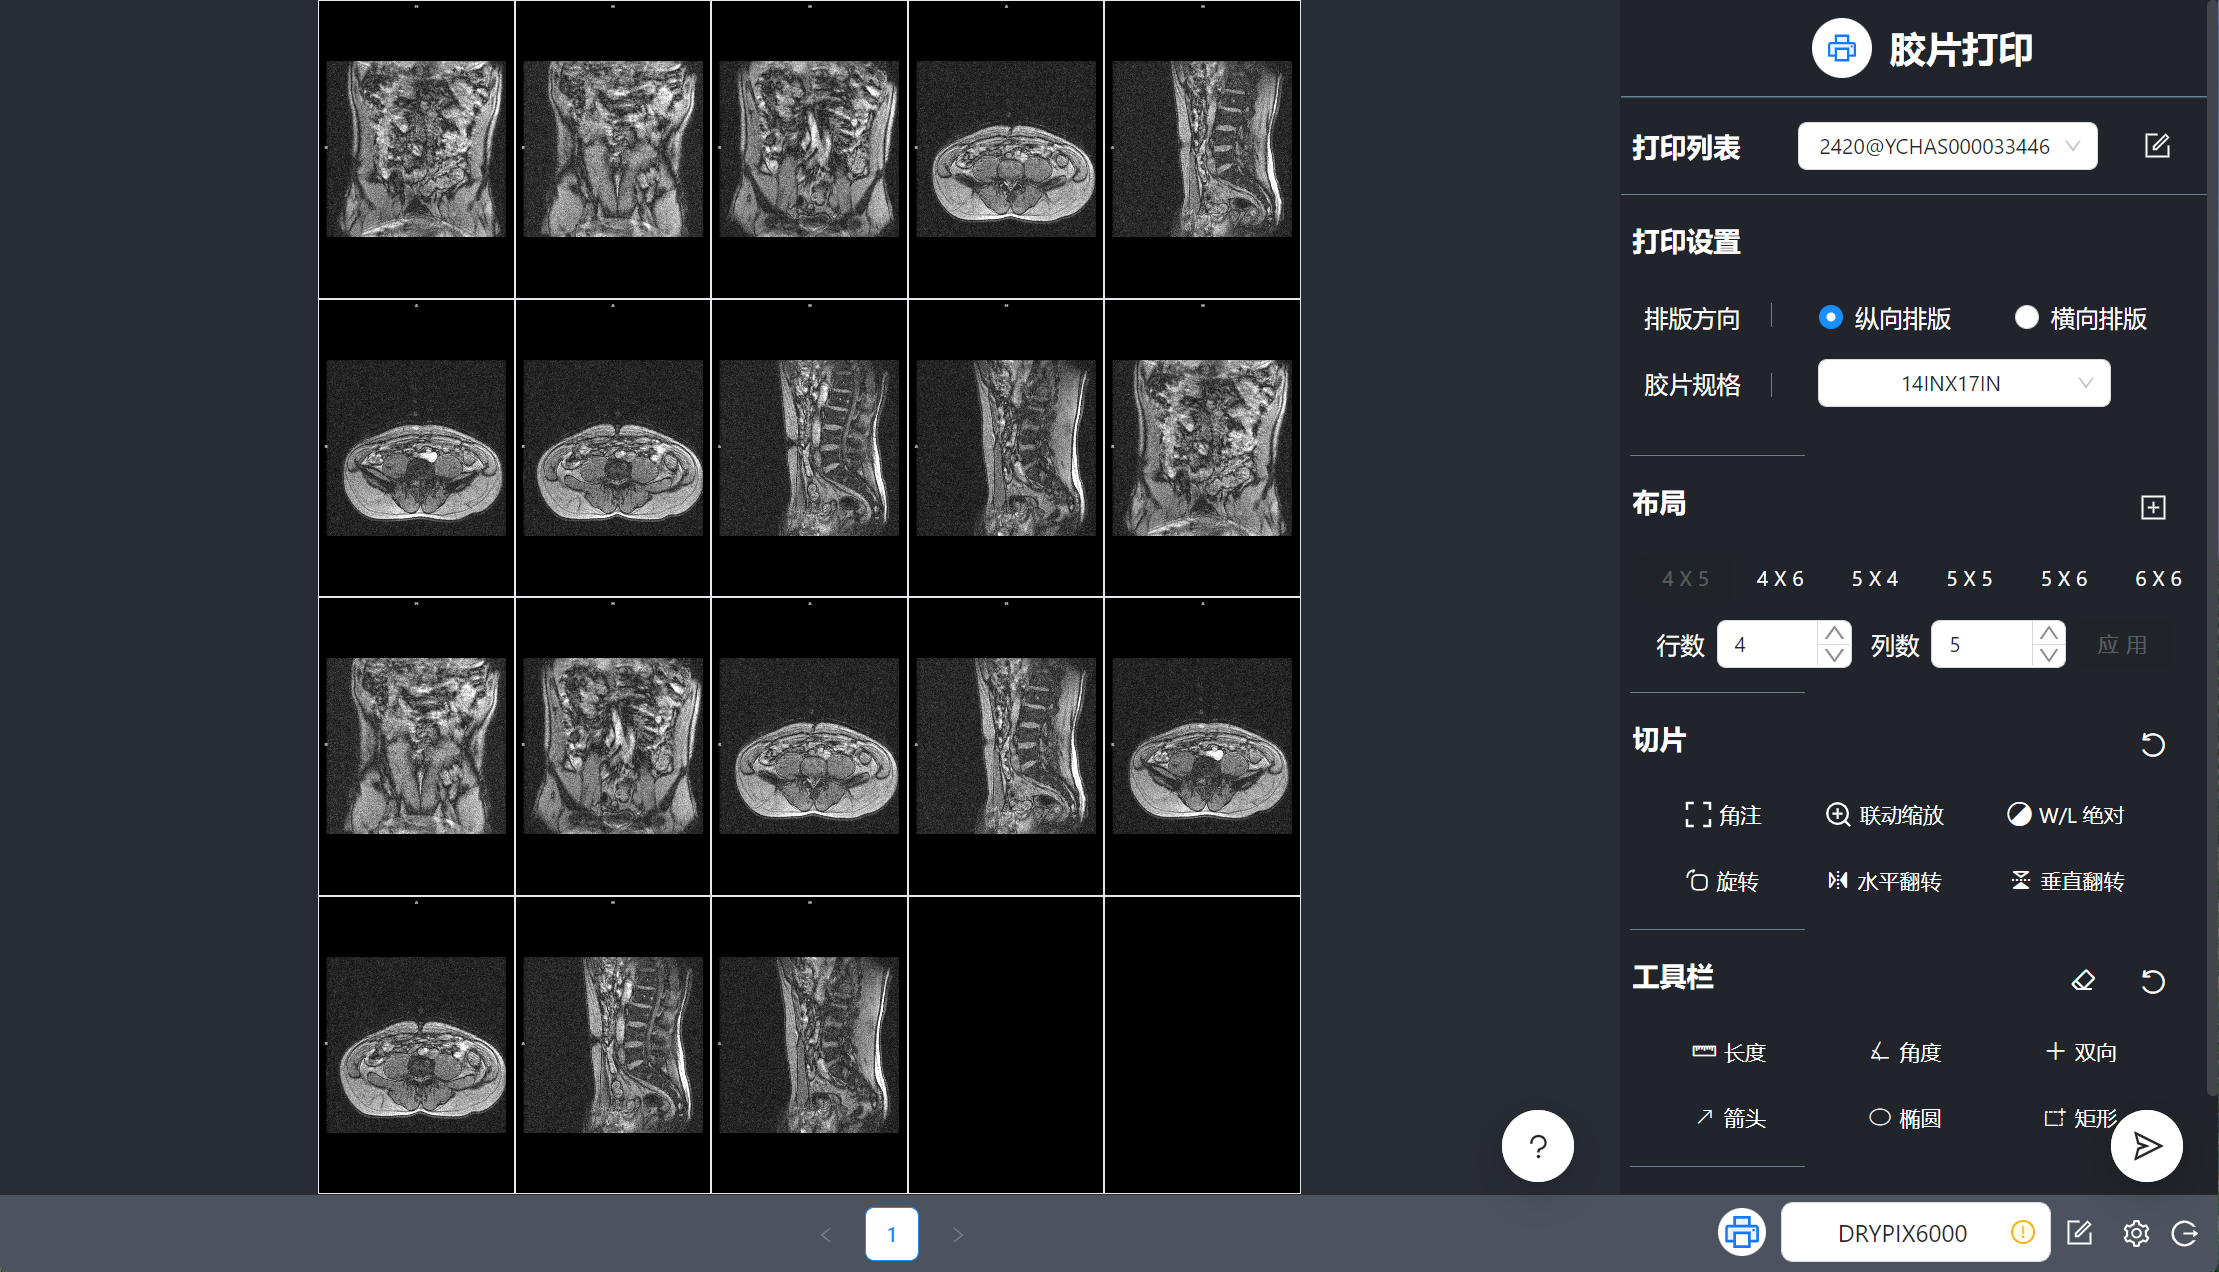Open the help question mark button
2219x1272 pixels.
[1538, 1146]
